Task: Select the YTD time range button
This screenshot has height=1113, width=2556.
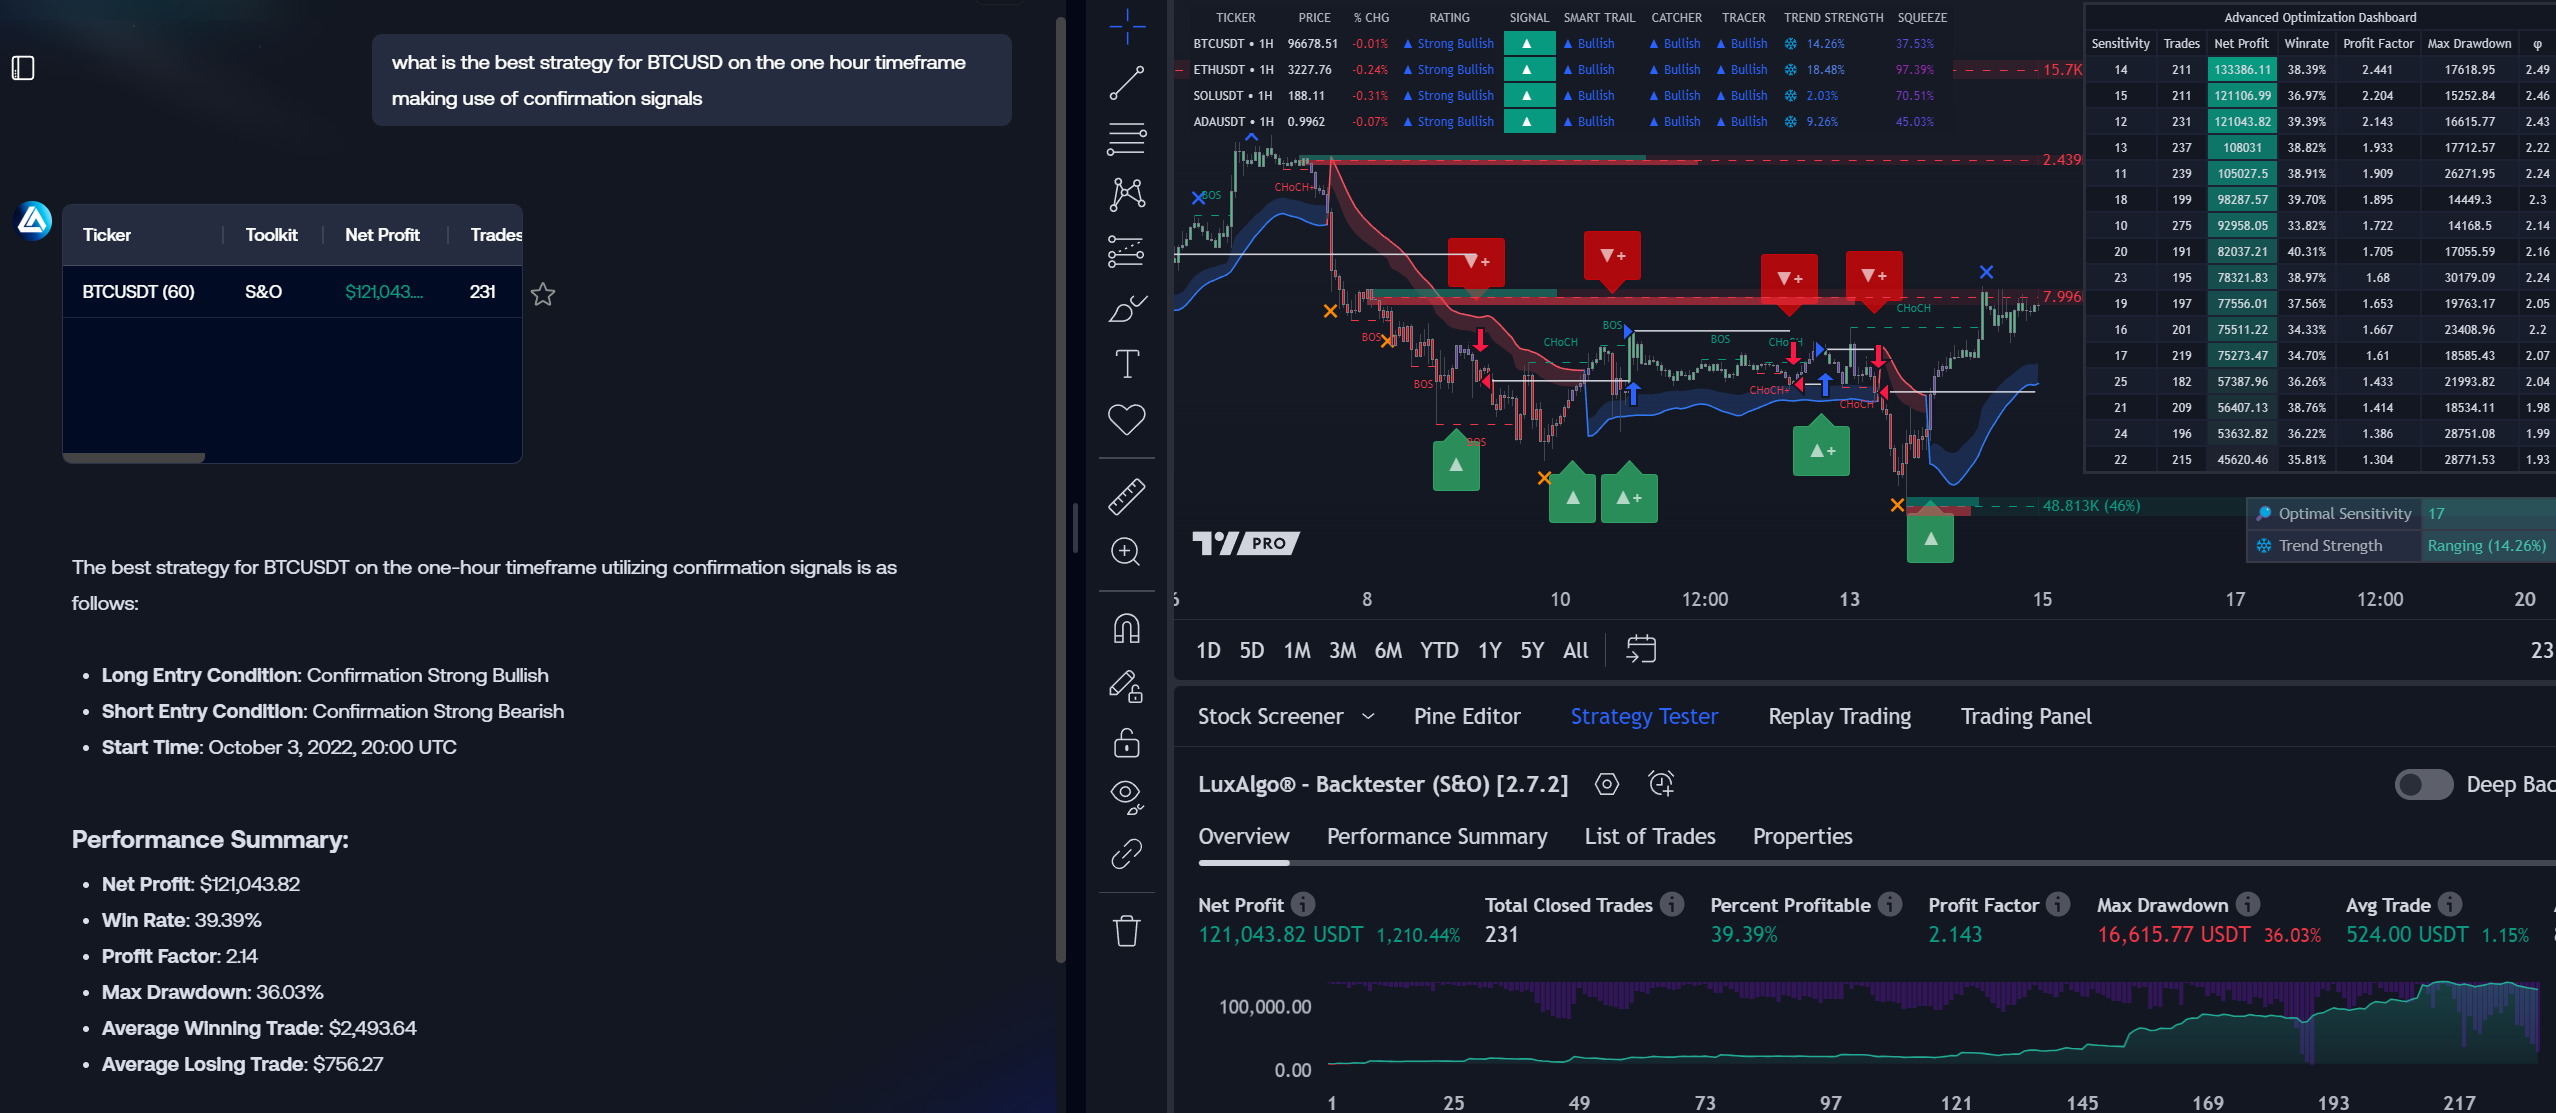Action: tap(1439, 650)
